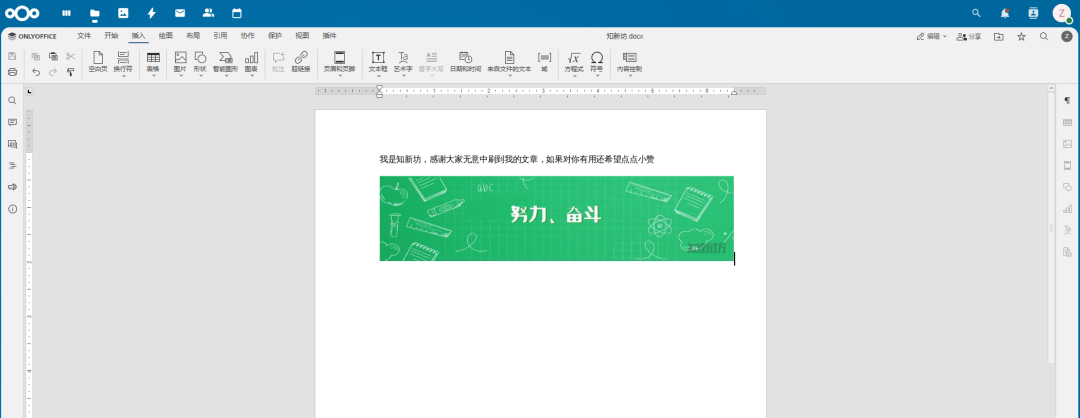1080x418 pixels.
Task: Expand the 换行符 break options
Action: (123, 76)
